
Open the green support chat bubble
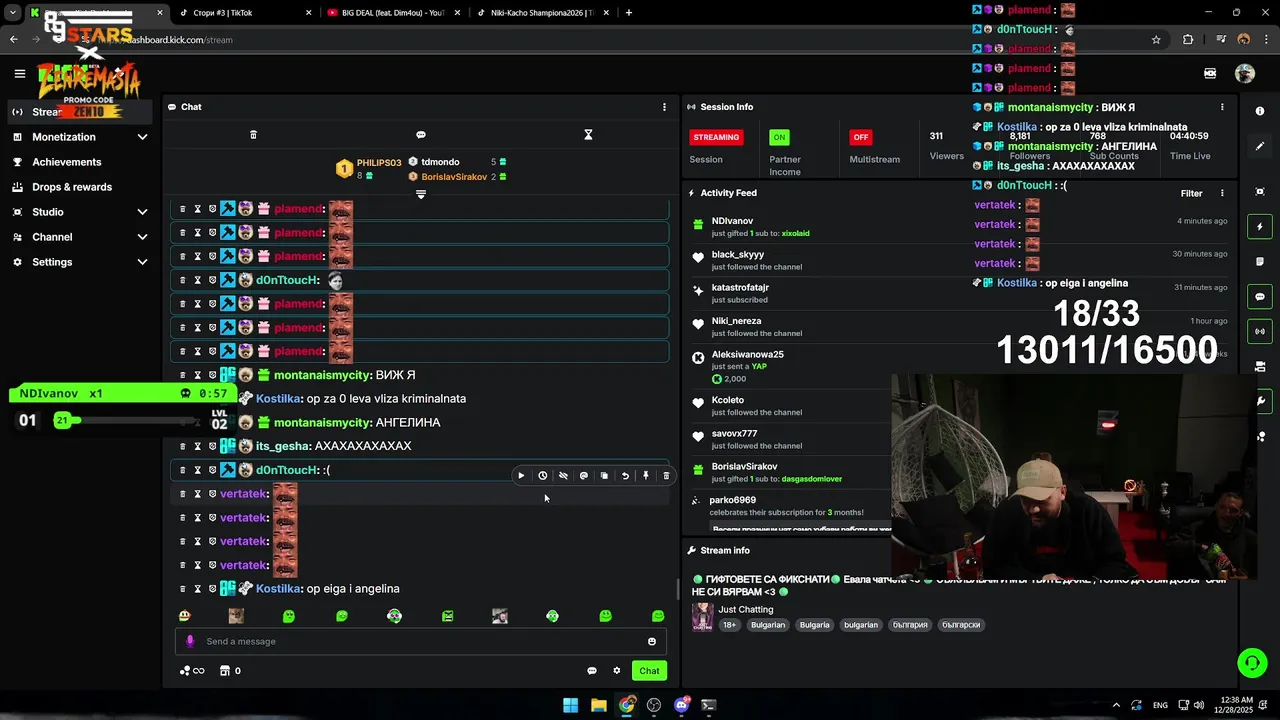[x=1252, y=662]
